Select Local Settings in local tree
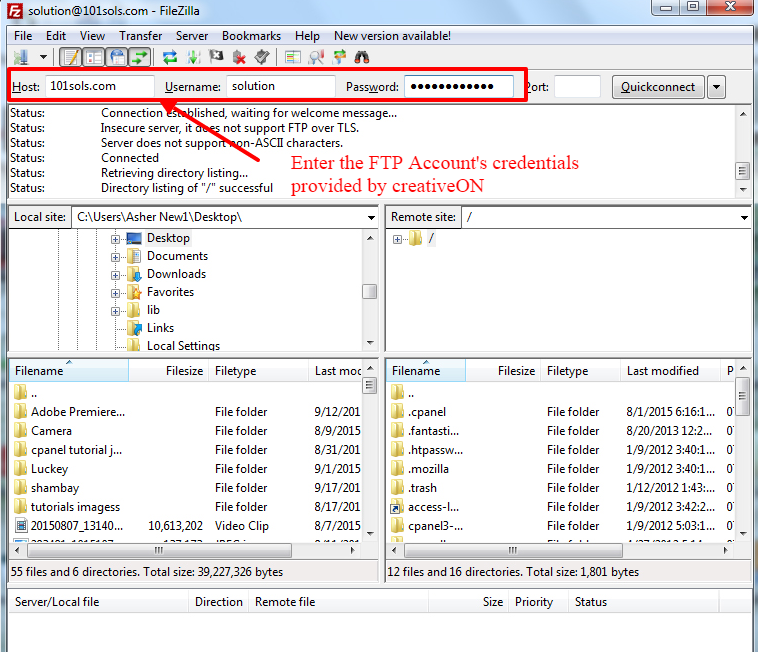Screen dimensions: 758x652 tap(183, 346)
